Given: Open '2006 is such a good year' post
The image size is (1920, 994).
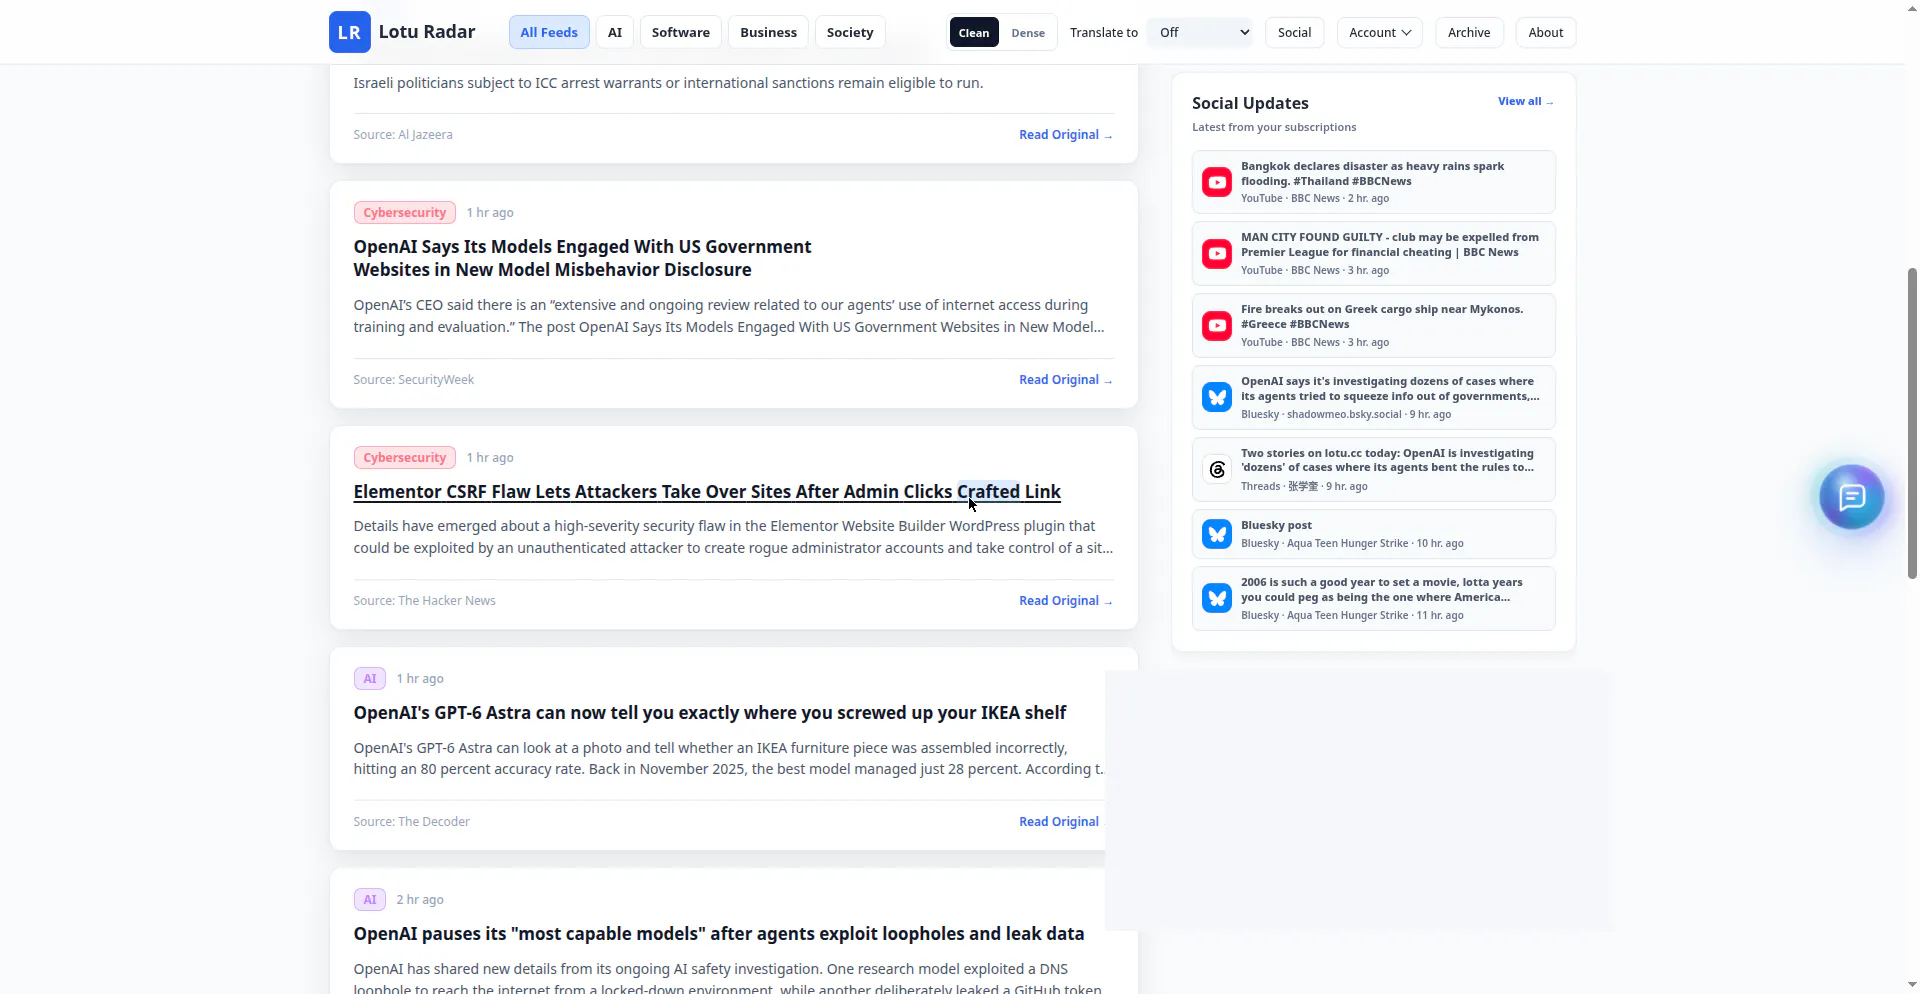Looking at the screenshot, I should 1374,599.
